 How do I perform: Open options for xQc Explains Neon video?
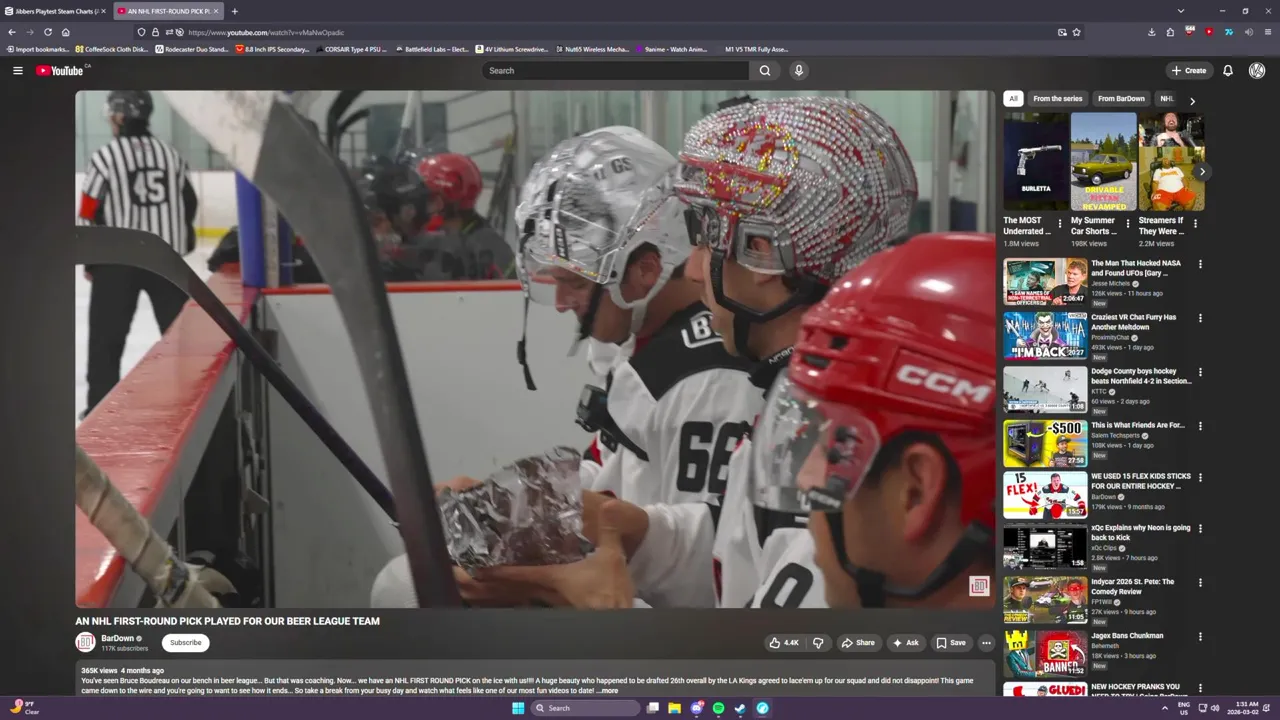pyautogui.click(x=1200, y=529)
